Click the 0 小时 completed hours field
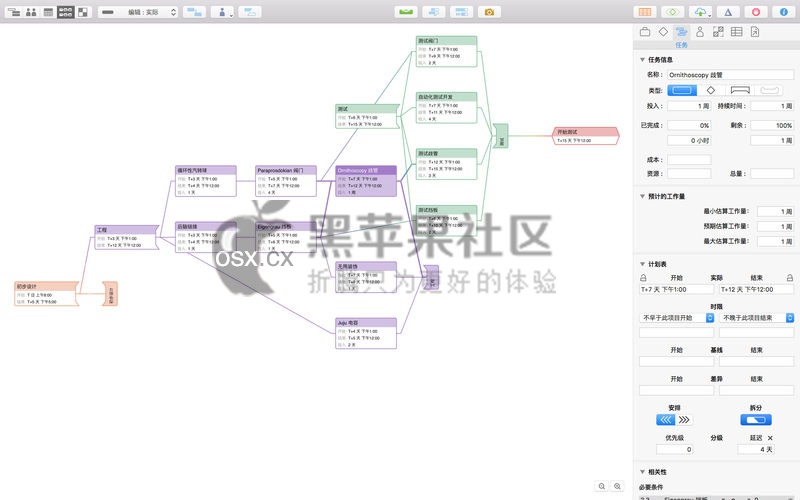 point(689,140)
